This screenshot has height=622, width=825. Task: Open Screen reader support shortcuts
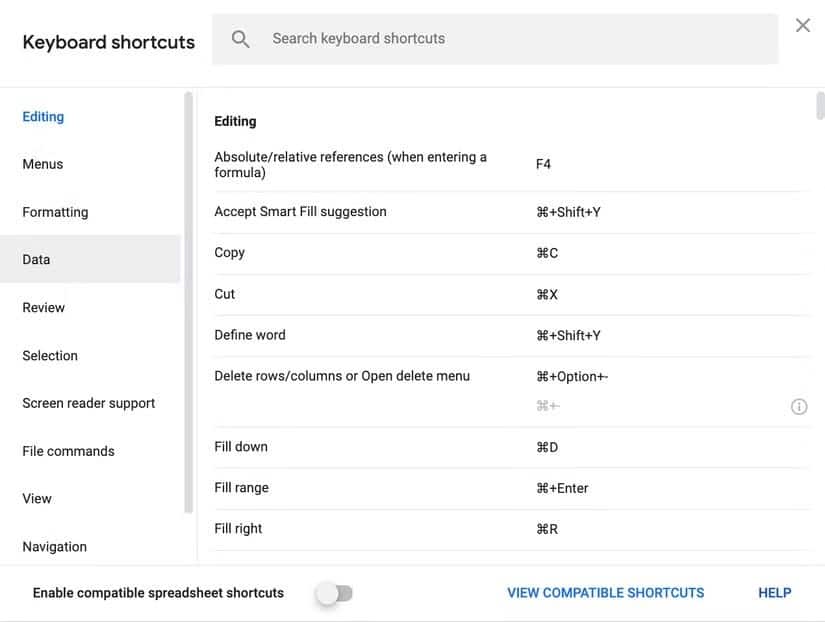click(x=88, y=402)
